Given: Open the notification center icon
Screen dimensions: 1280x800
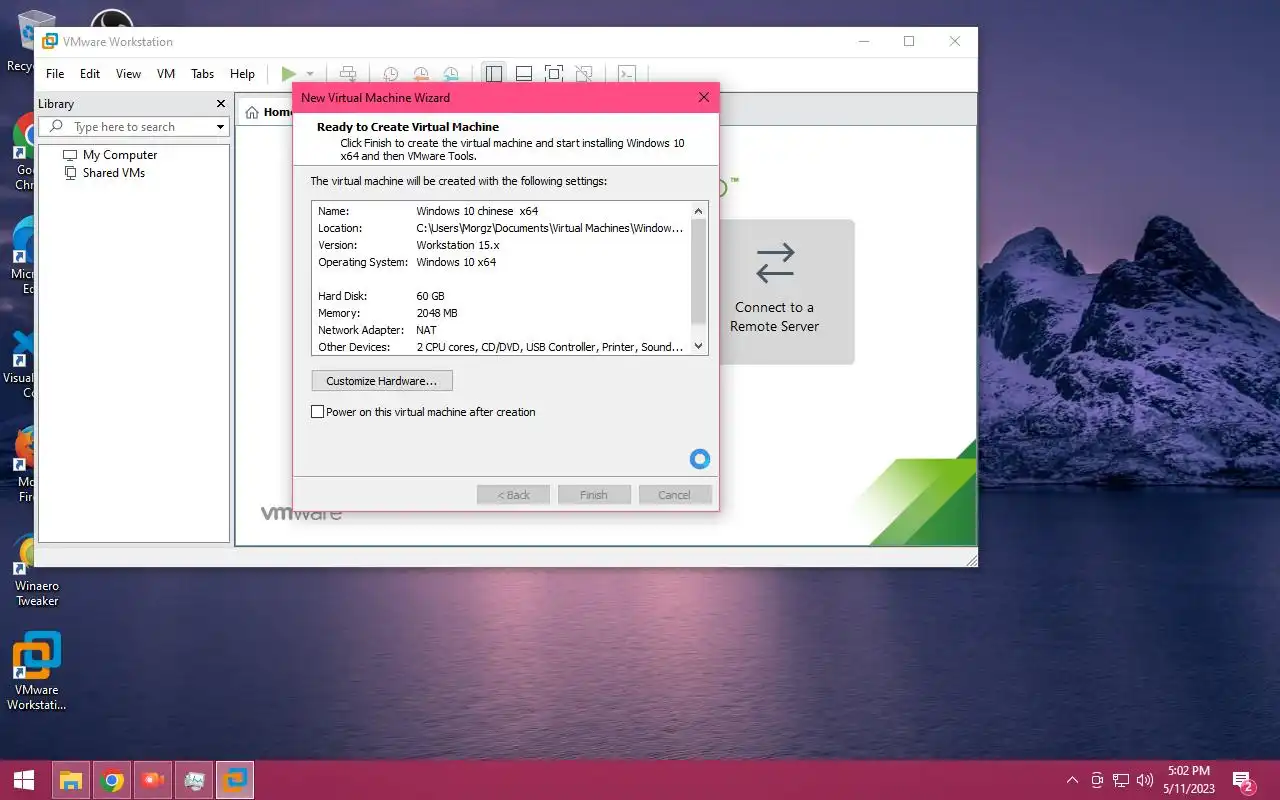Looking at the screenshot, I should click(1243, 780).
